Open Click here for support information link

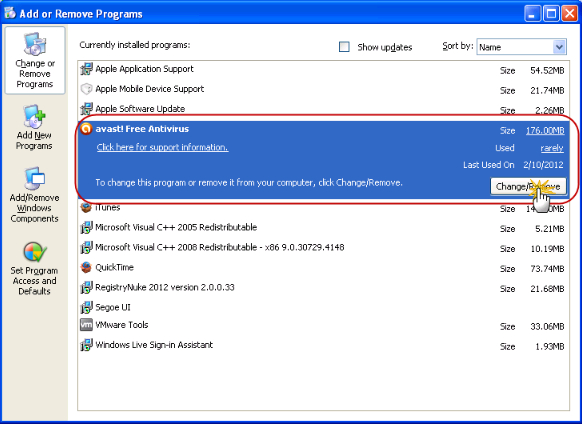click(162, 147)
